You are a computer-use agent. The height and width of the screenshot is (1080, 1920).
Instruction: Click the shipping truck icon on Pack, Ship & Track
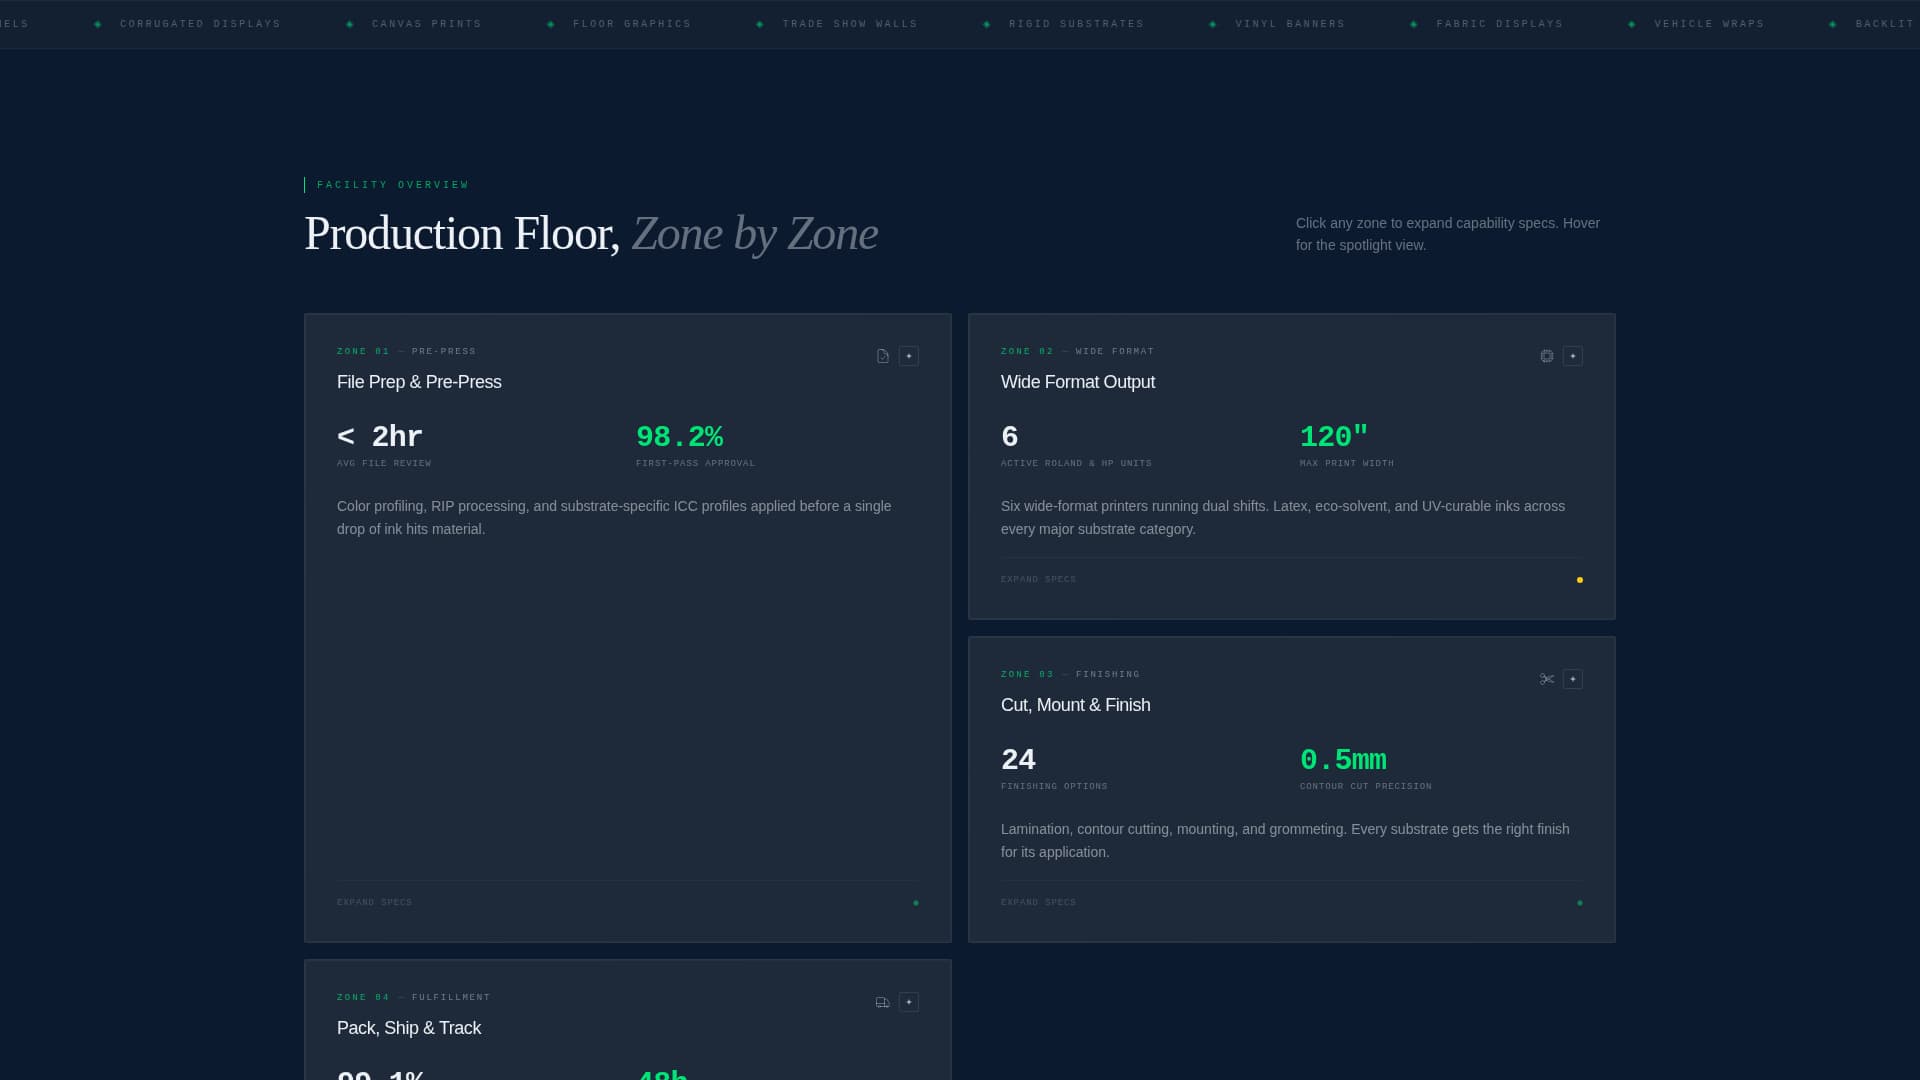click(882, 1002)
